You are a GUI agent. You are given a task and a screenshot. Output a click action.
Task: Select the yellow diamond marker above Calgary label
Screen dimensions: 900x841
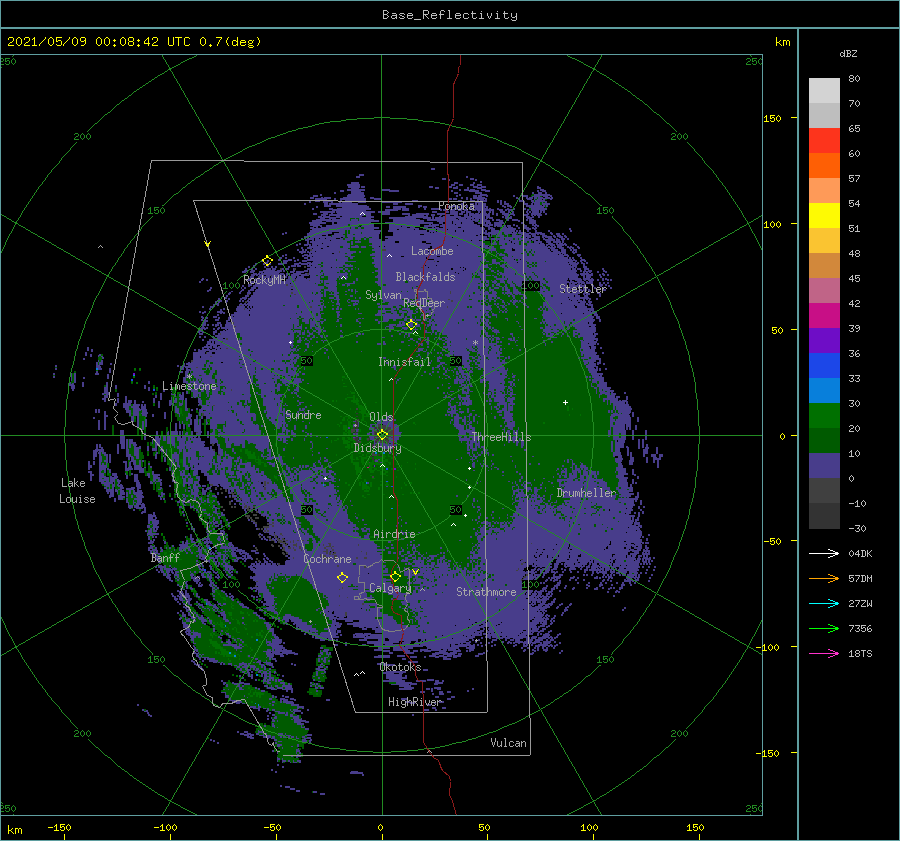coord(395,576)
